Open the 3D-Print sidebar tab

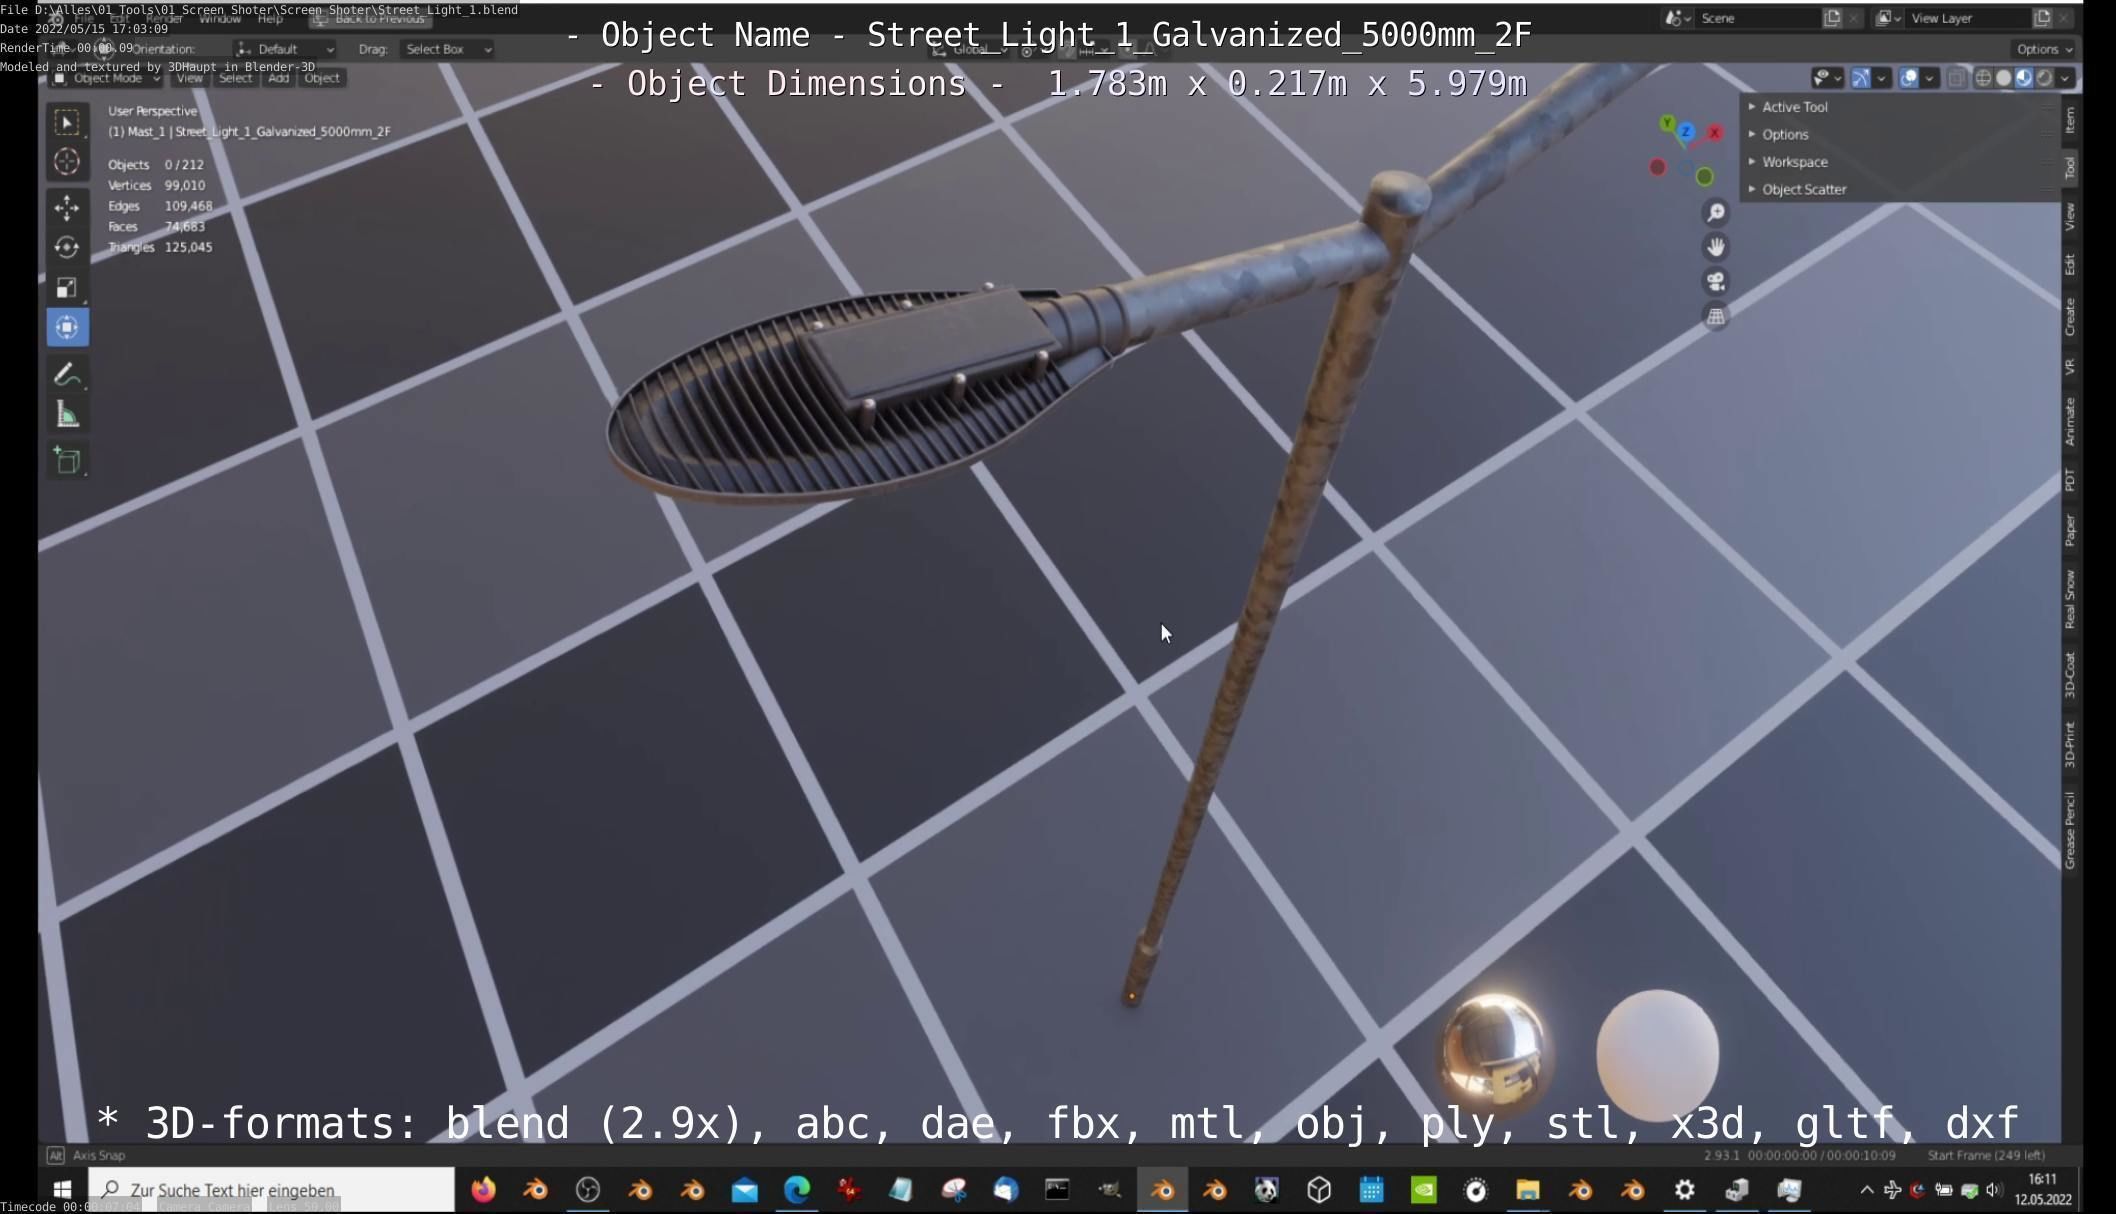pyautogui.click(x=2070, y=744)
